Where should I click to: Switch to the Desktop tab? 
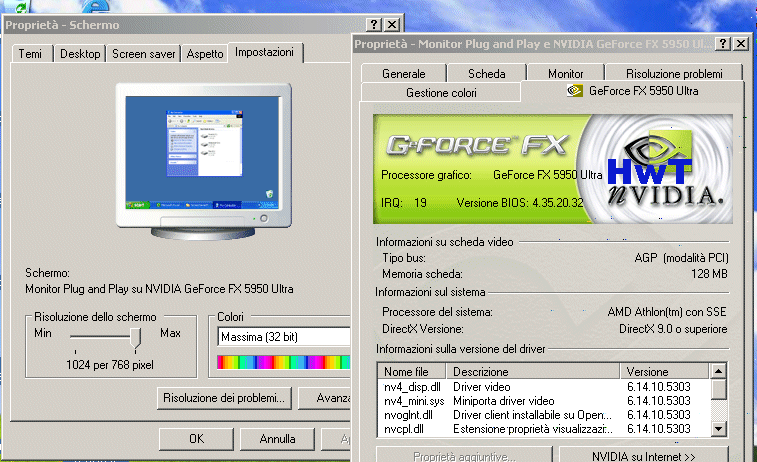[x=80, y=54]
